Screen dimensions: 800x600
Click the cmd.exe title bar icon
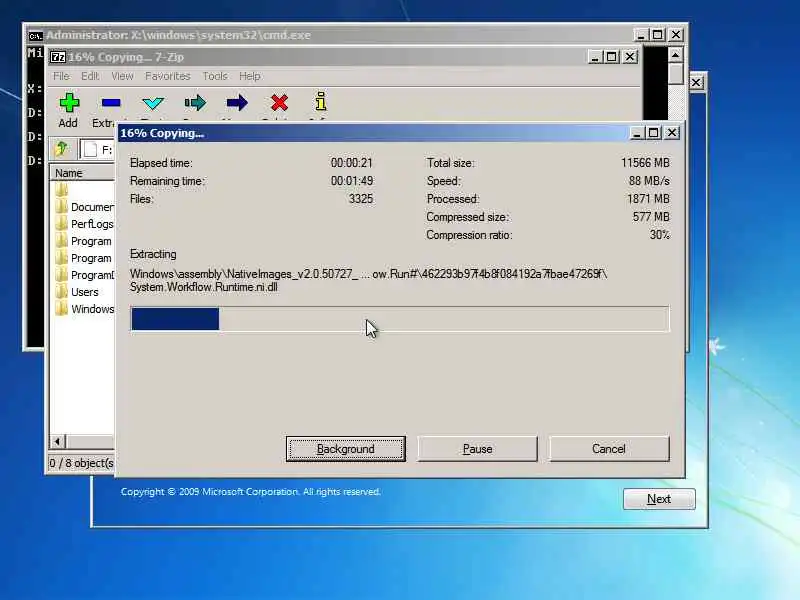35,36
